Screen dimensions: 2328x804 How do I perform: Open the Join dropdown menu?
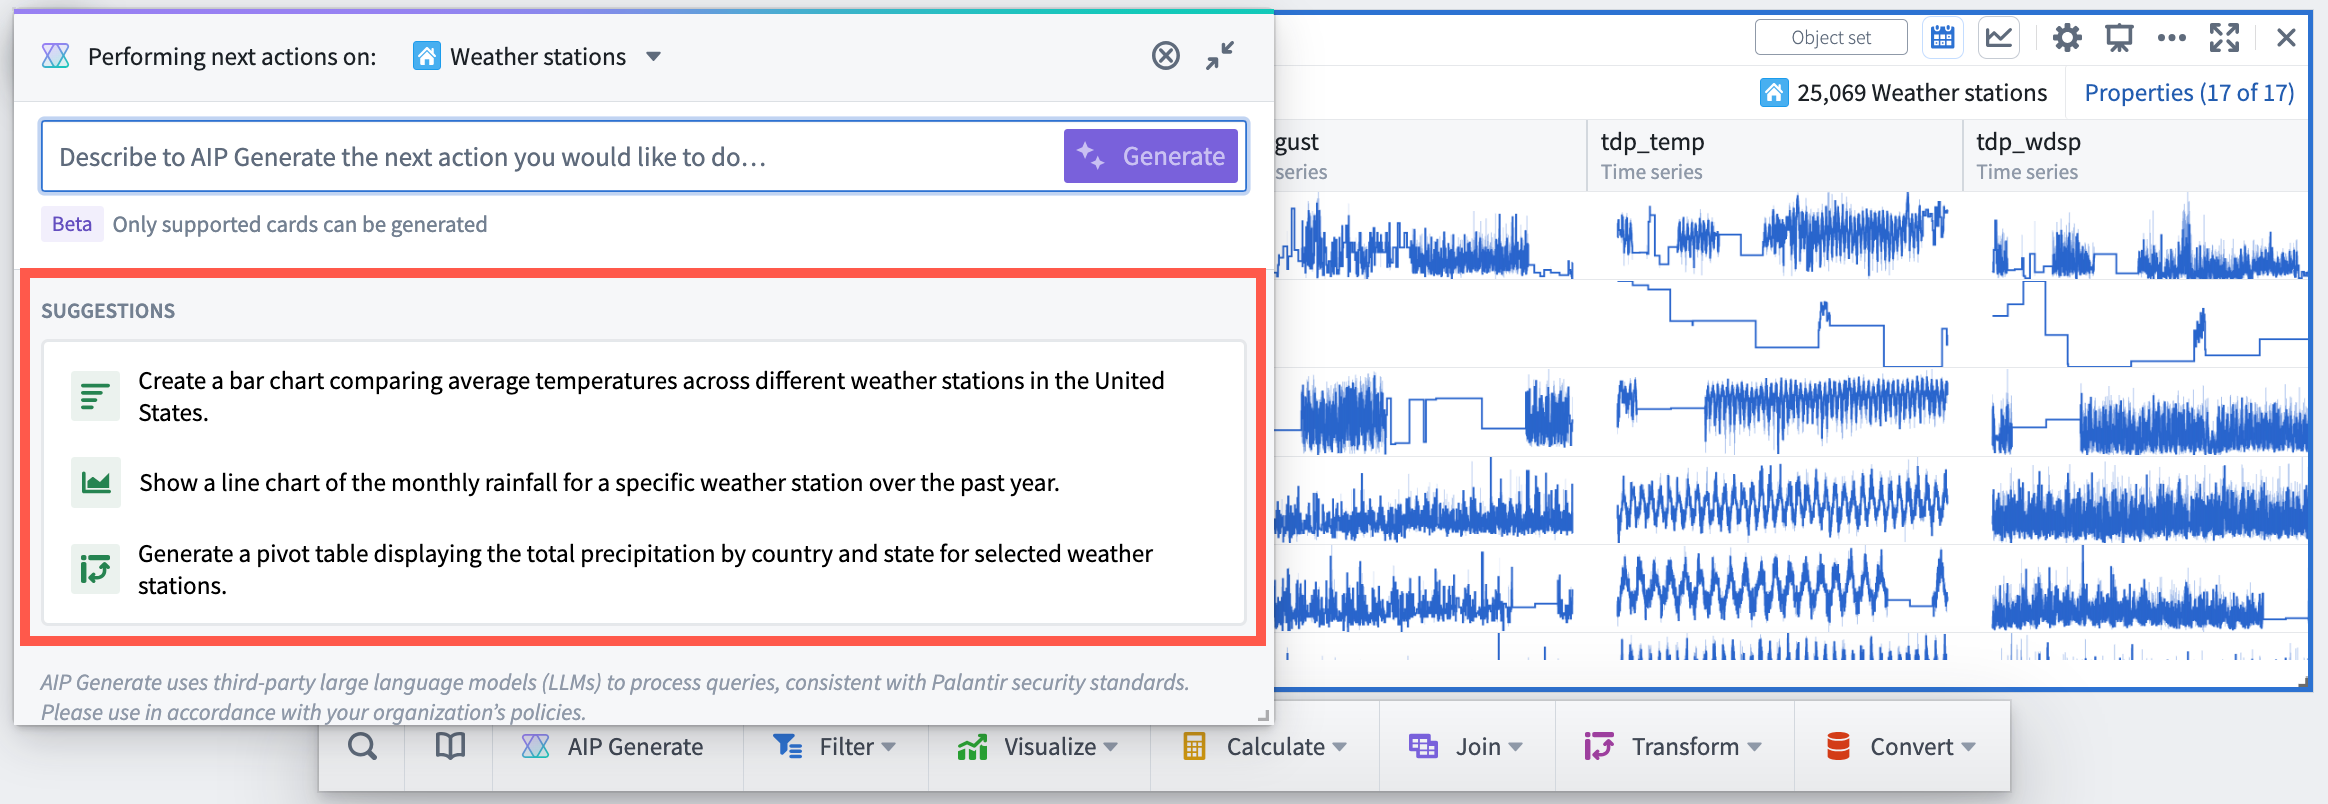point(1466,746)
